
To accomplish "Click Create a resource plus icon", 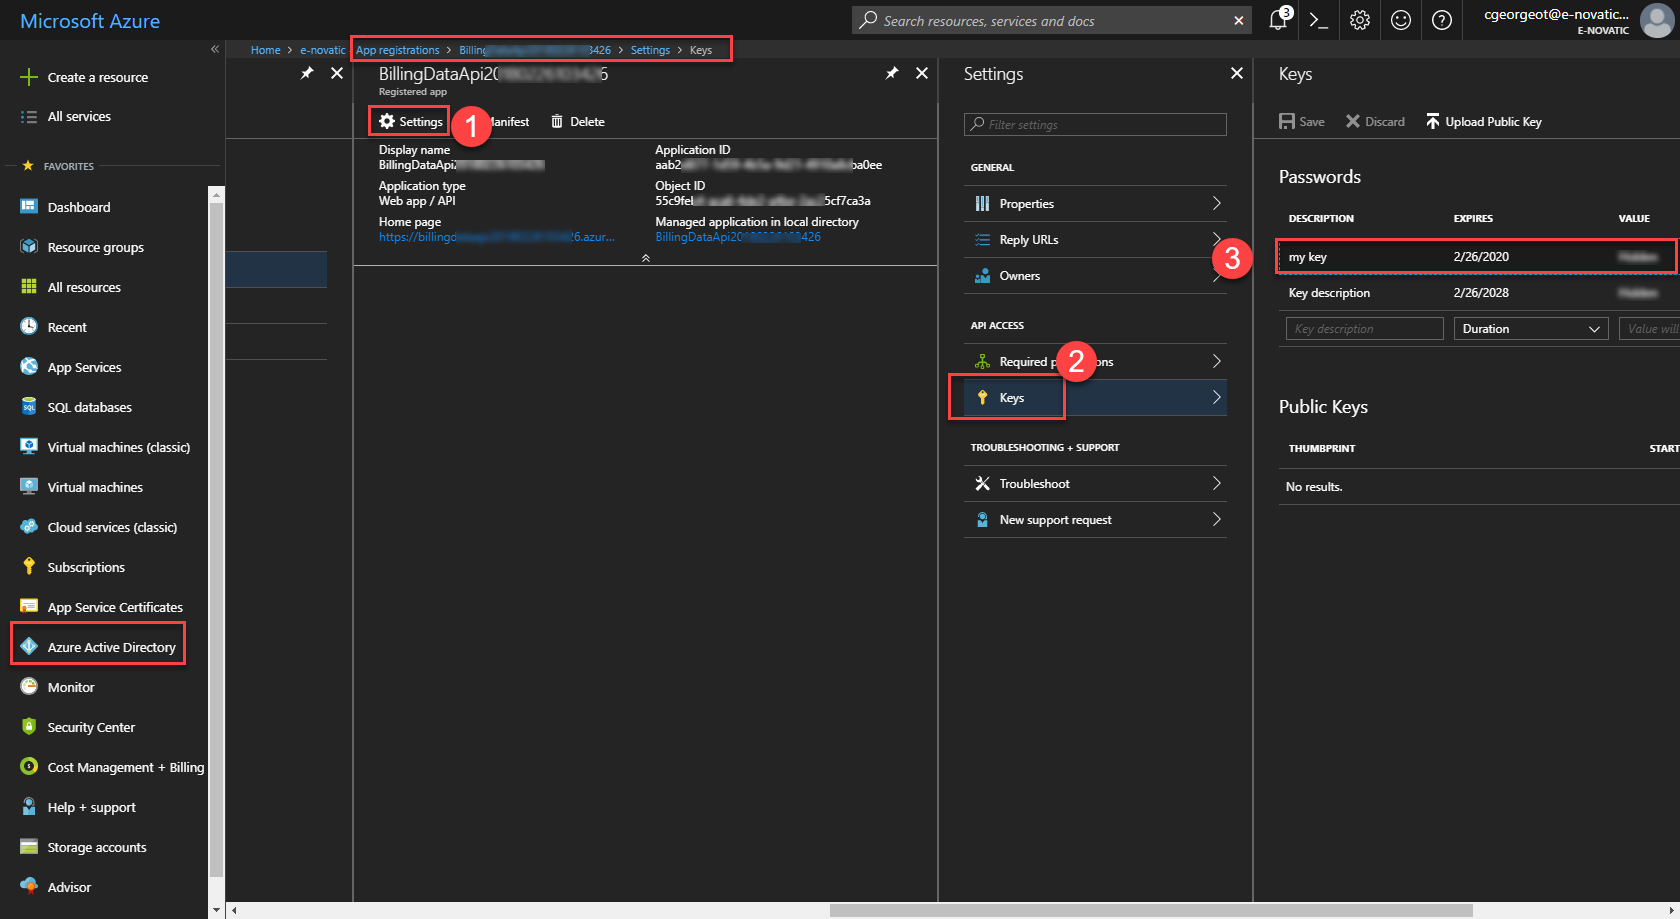I will coord(29,77).
